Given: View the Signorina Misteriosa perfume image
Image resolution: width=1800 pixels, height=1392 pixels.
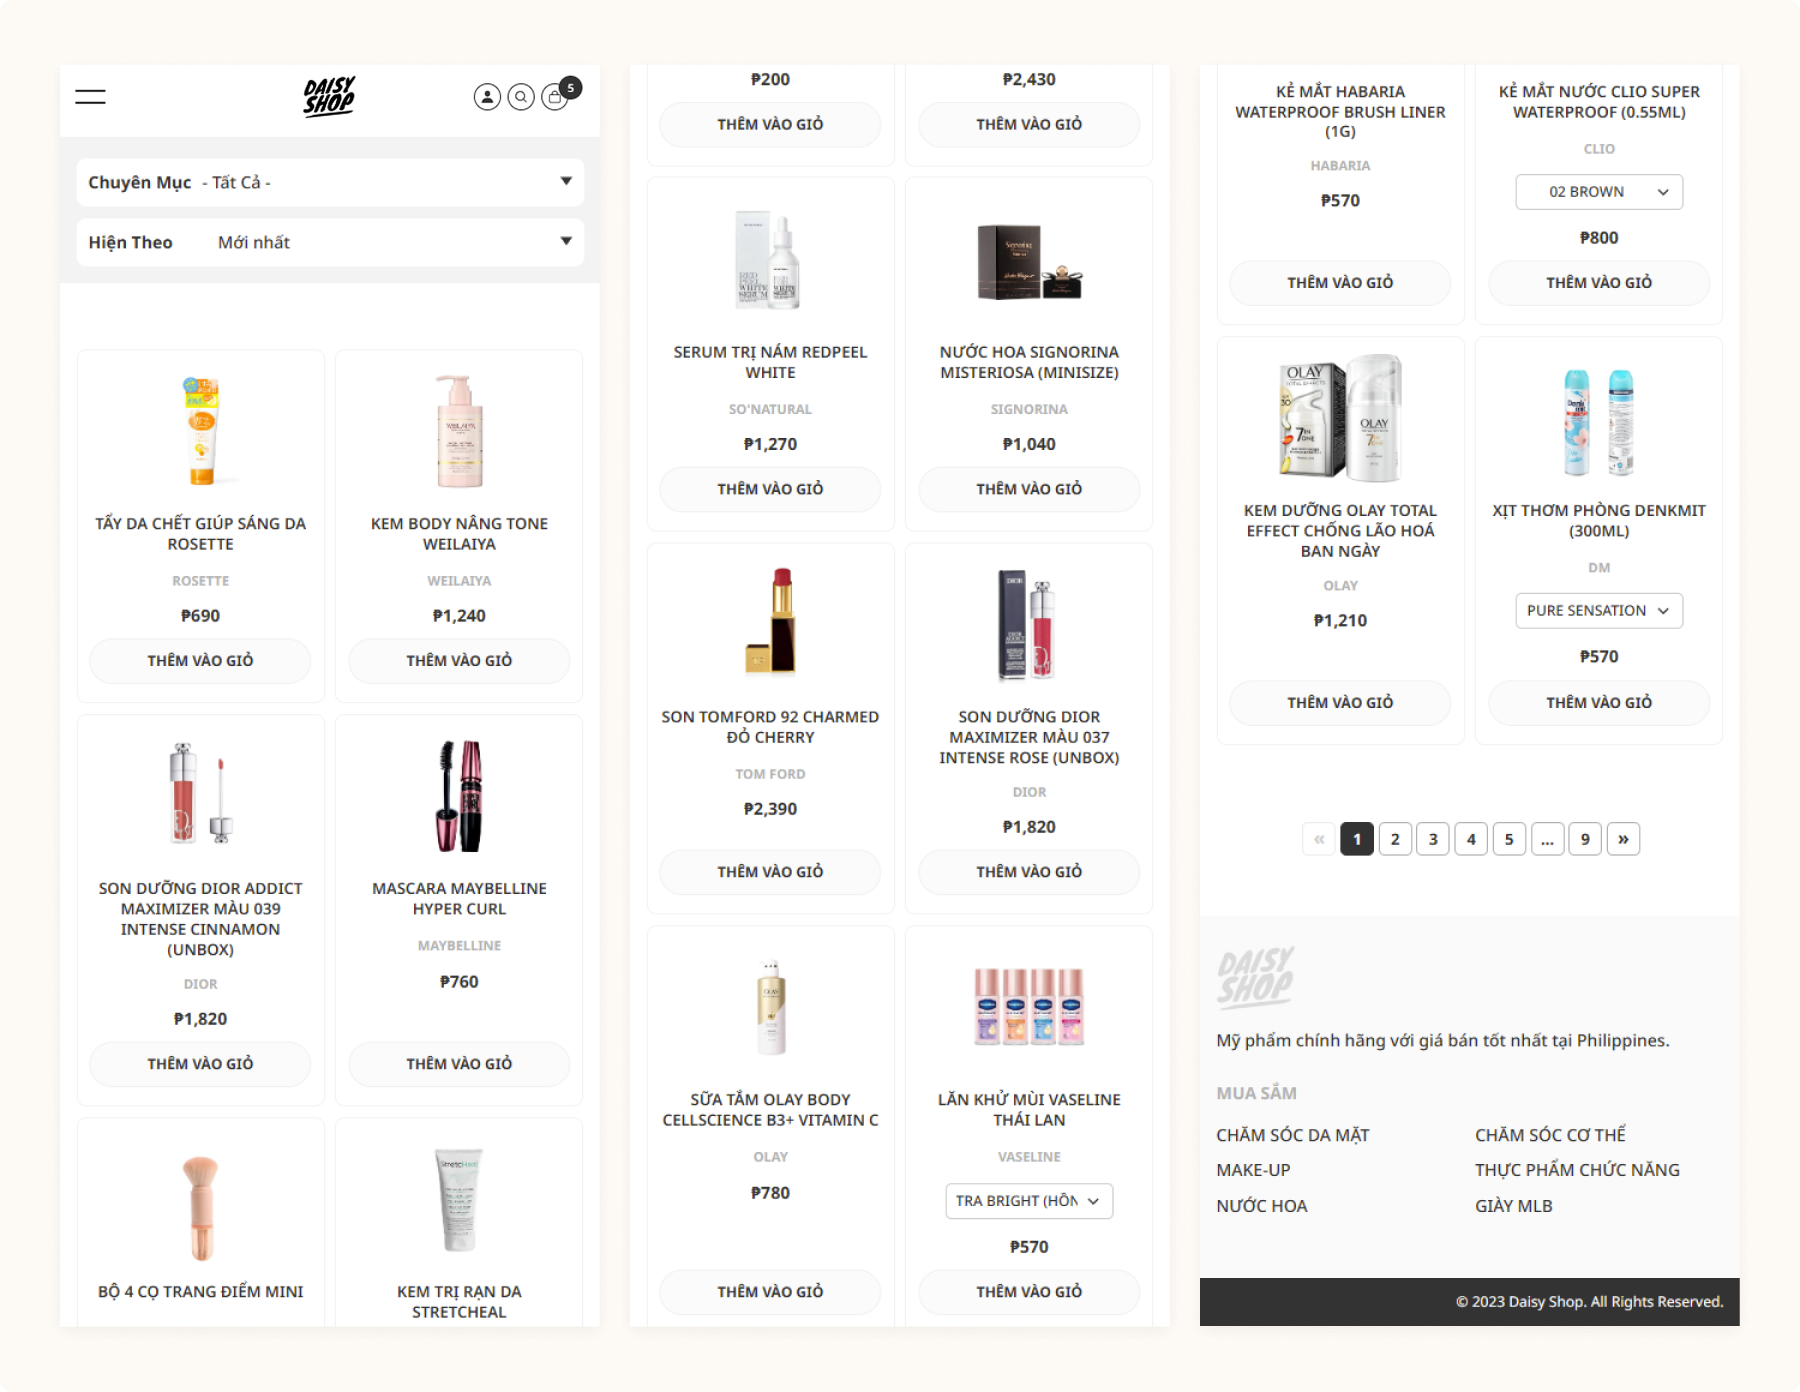Looking at the screenshot, I should coord(1029,262).
